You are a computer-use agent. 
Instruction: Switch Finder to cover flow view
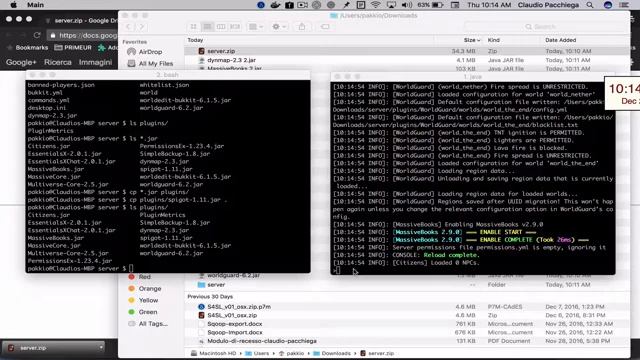pyautogui.click(x=235, y=27)
